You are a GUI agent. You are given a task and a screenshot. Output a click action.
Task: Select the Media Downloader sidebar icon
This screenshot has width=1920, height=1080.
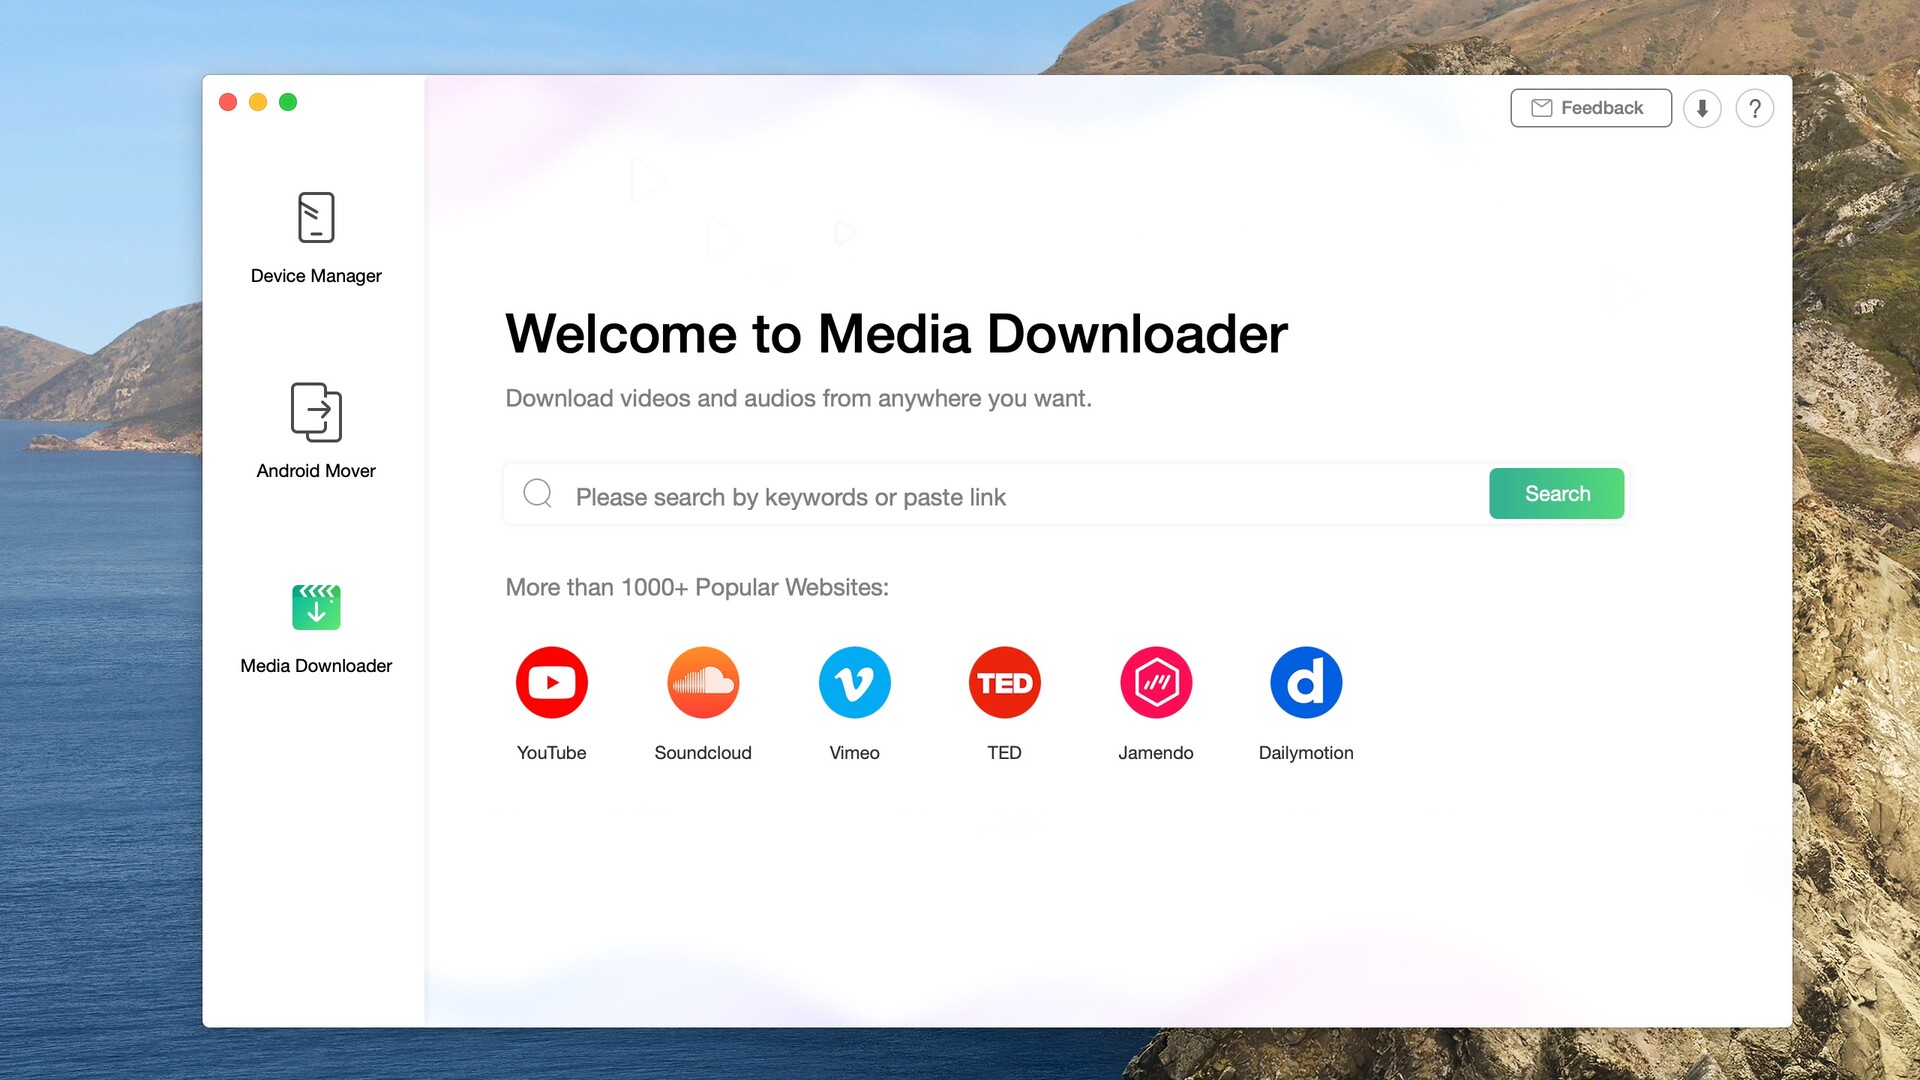tap(316, 607)
